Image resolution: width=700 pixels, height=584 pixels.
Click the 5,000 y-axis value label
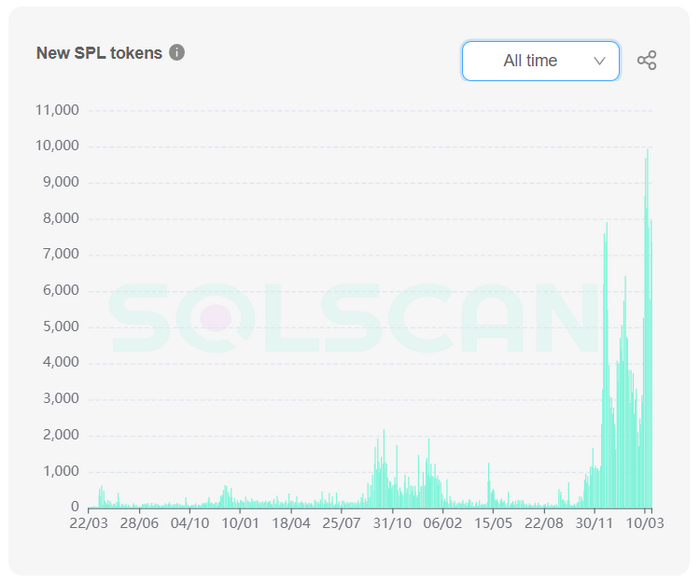point(61,326)
